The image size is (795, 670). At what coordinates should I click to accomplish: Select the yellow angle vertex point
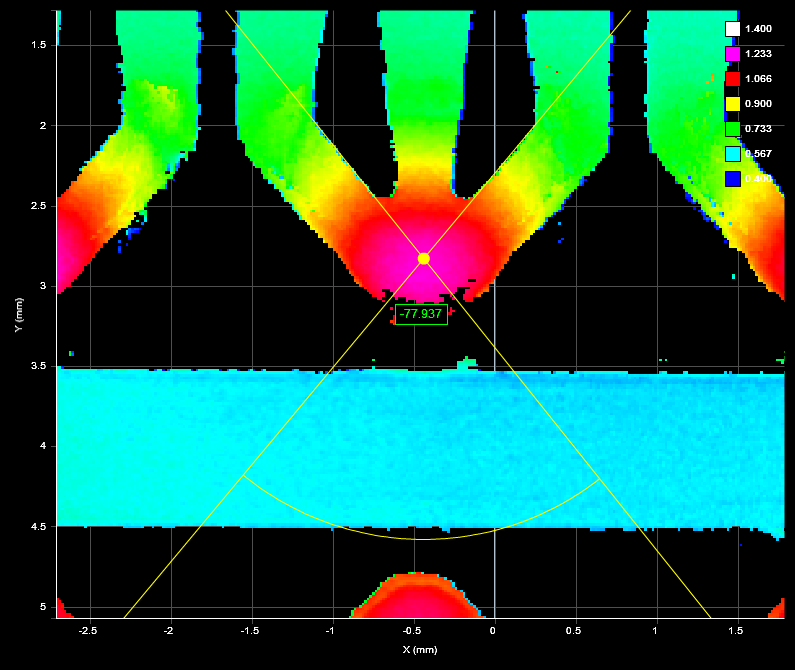423,259
